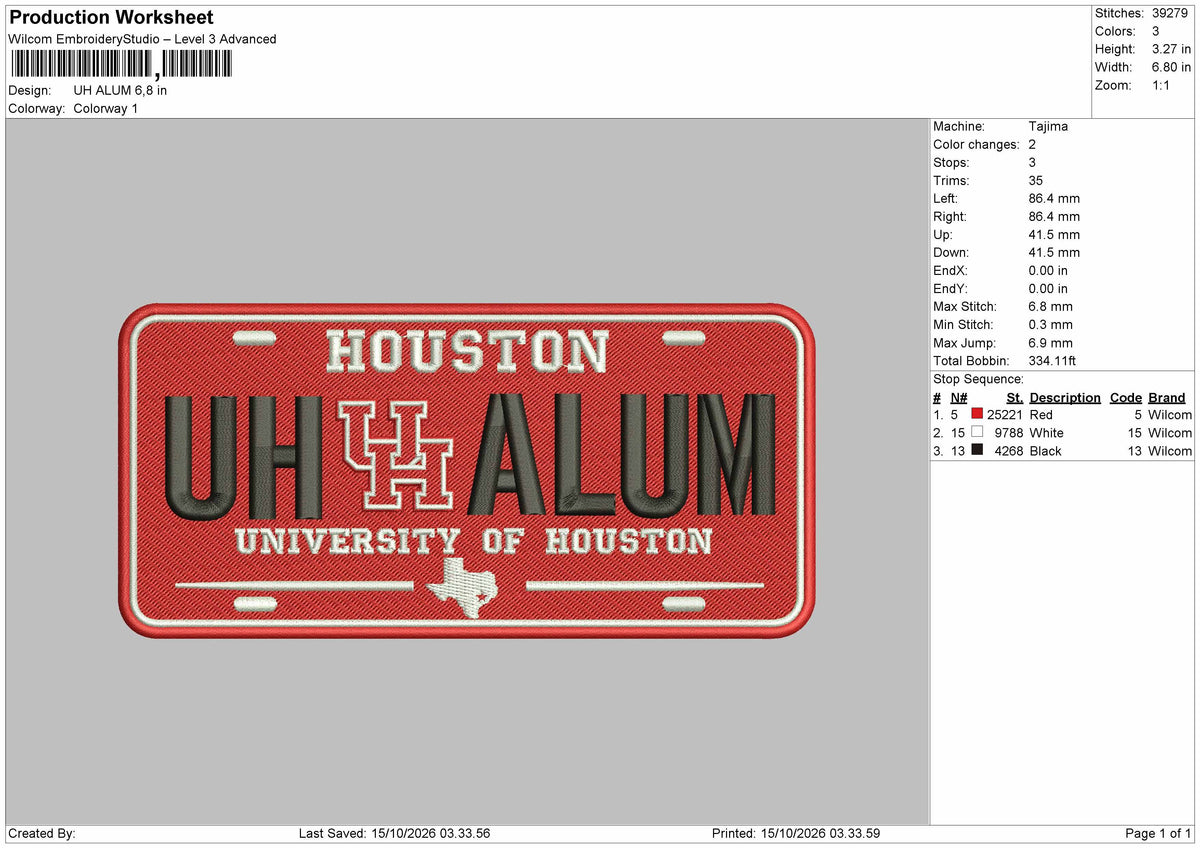Click the barcode under the worksheet title
The width and height of the screenshot is (1200, 848).
coord(120,65)
